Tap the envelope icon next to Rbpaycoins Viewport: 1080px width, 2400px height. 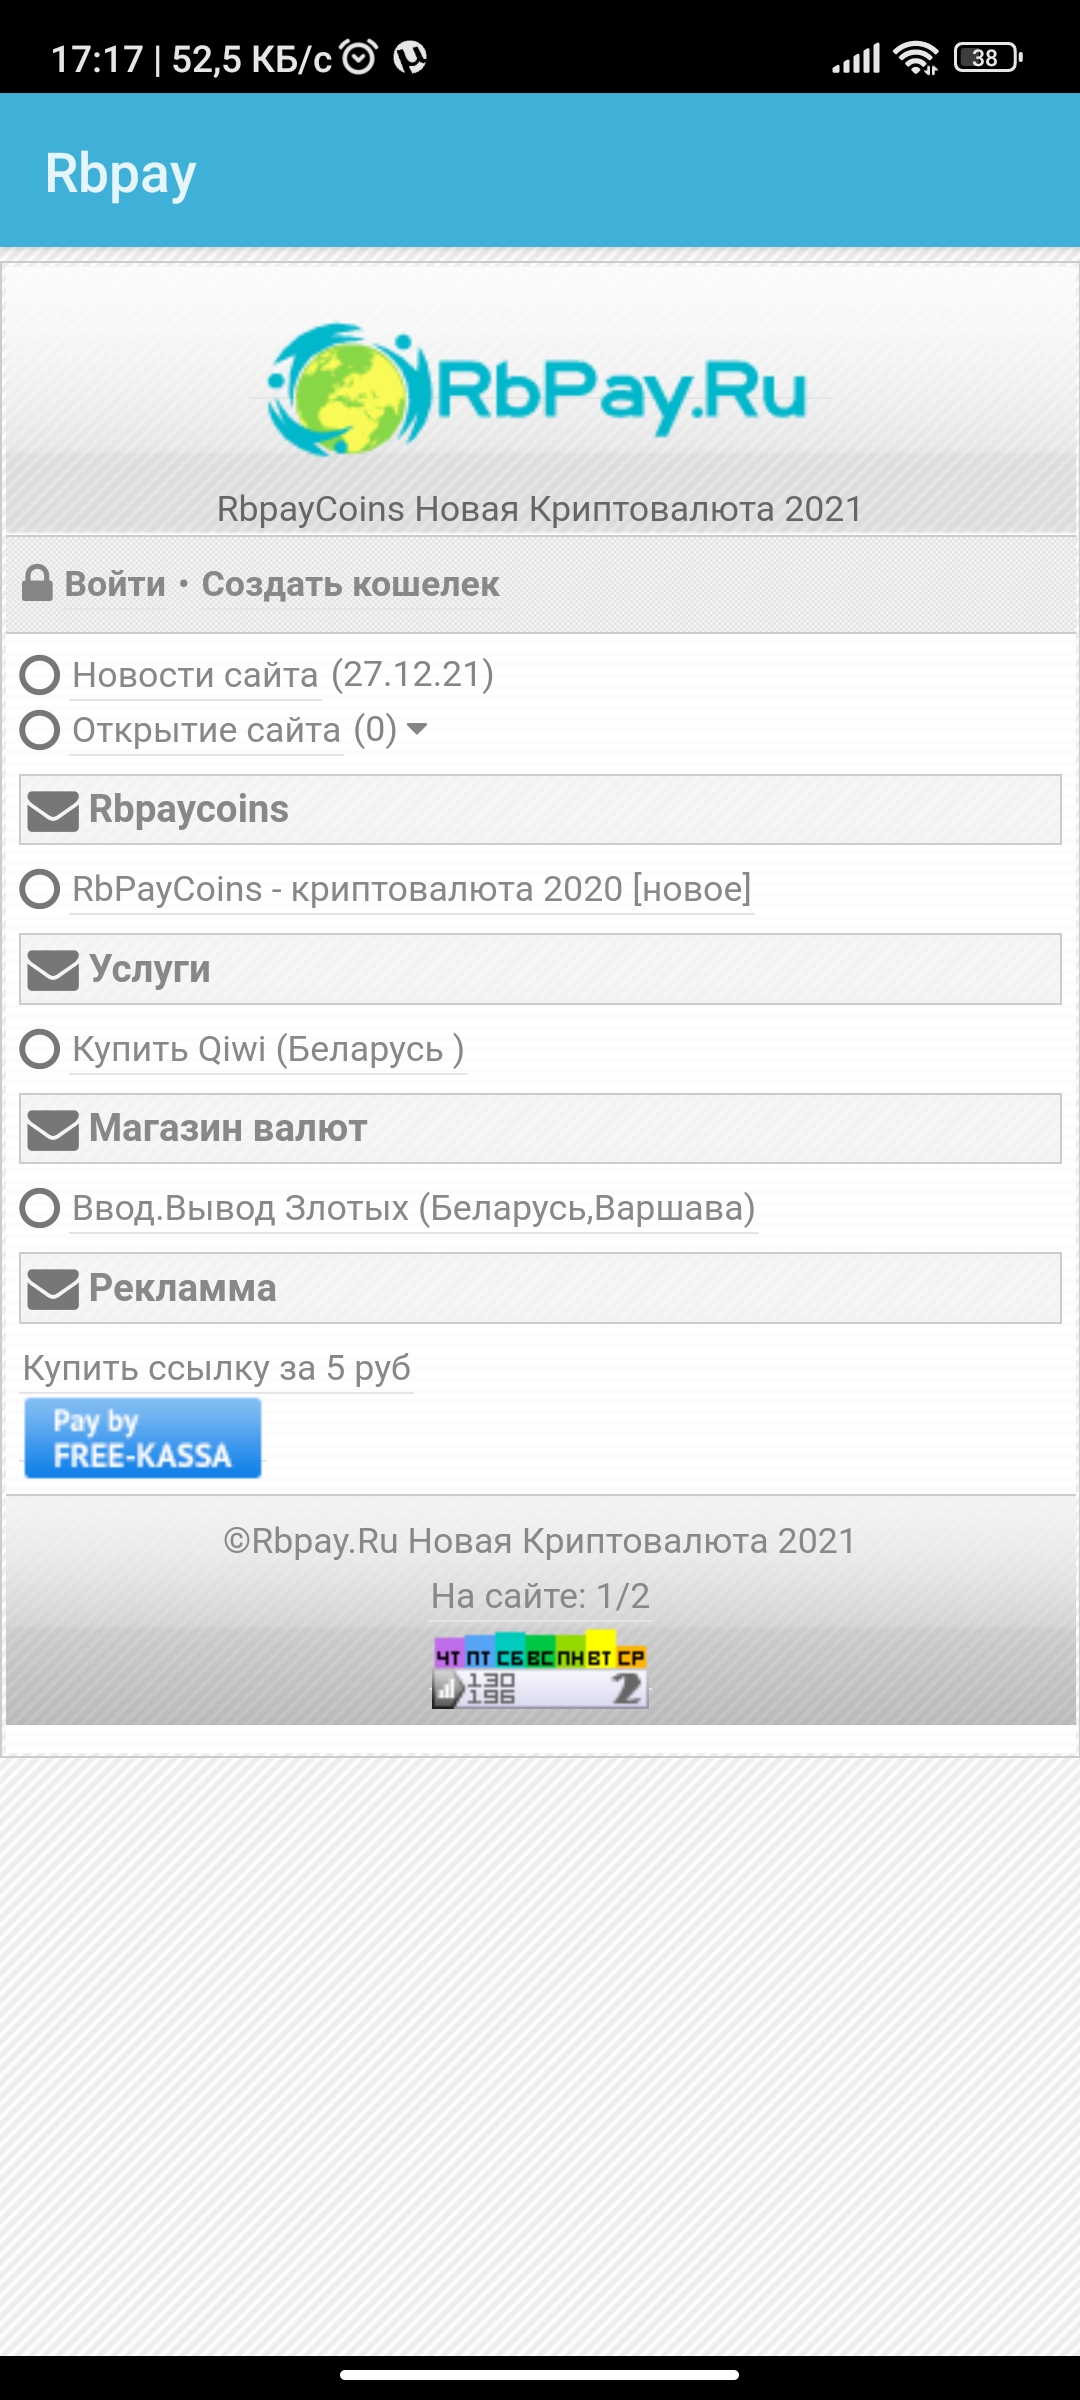coord(52,811)
